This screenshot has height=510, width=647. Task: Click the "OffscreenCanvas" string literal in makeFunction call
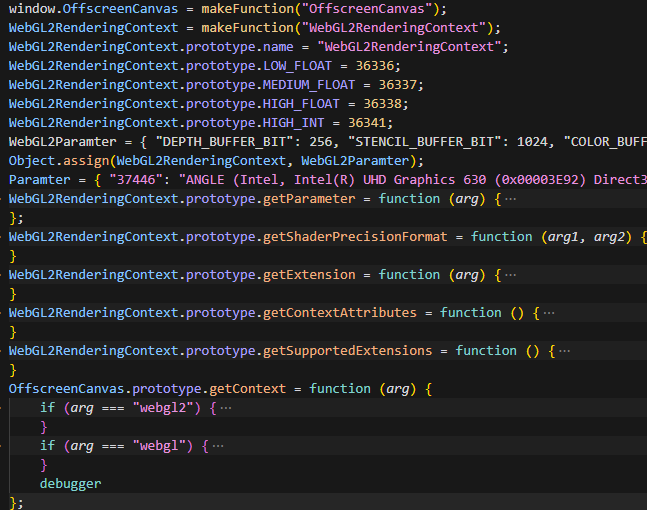367,9
